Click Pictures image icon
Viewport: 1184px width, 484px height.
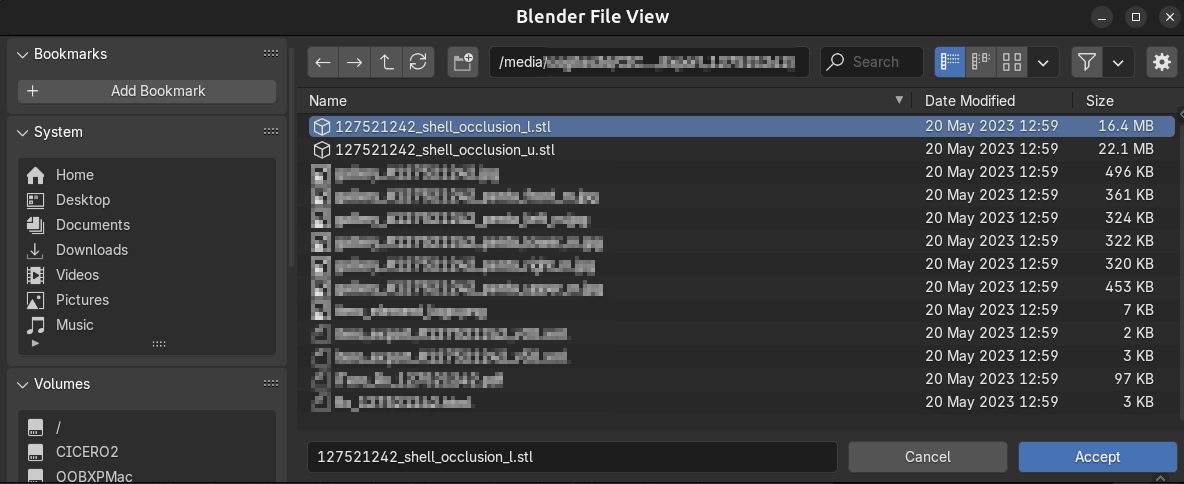pyautogui.click(x=35, y=300)
